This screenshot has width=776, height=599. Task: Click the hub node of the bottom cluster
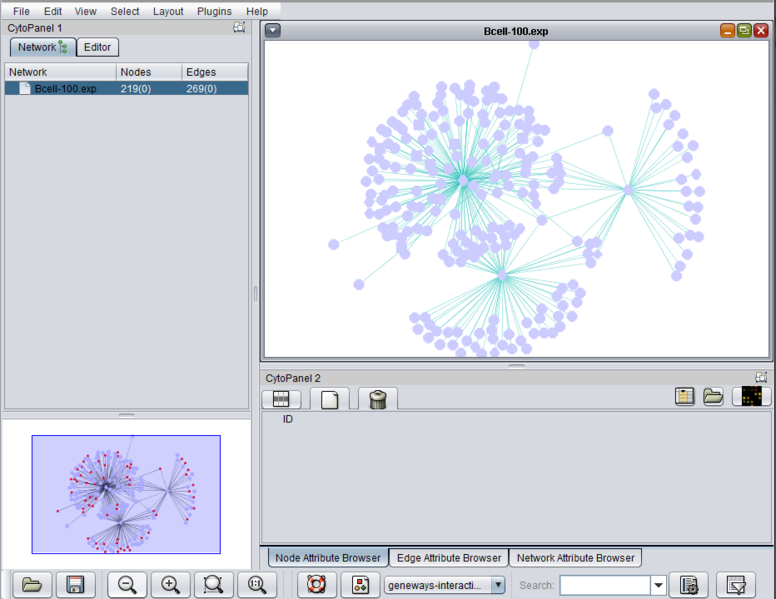pos(502,276)
